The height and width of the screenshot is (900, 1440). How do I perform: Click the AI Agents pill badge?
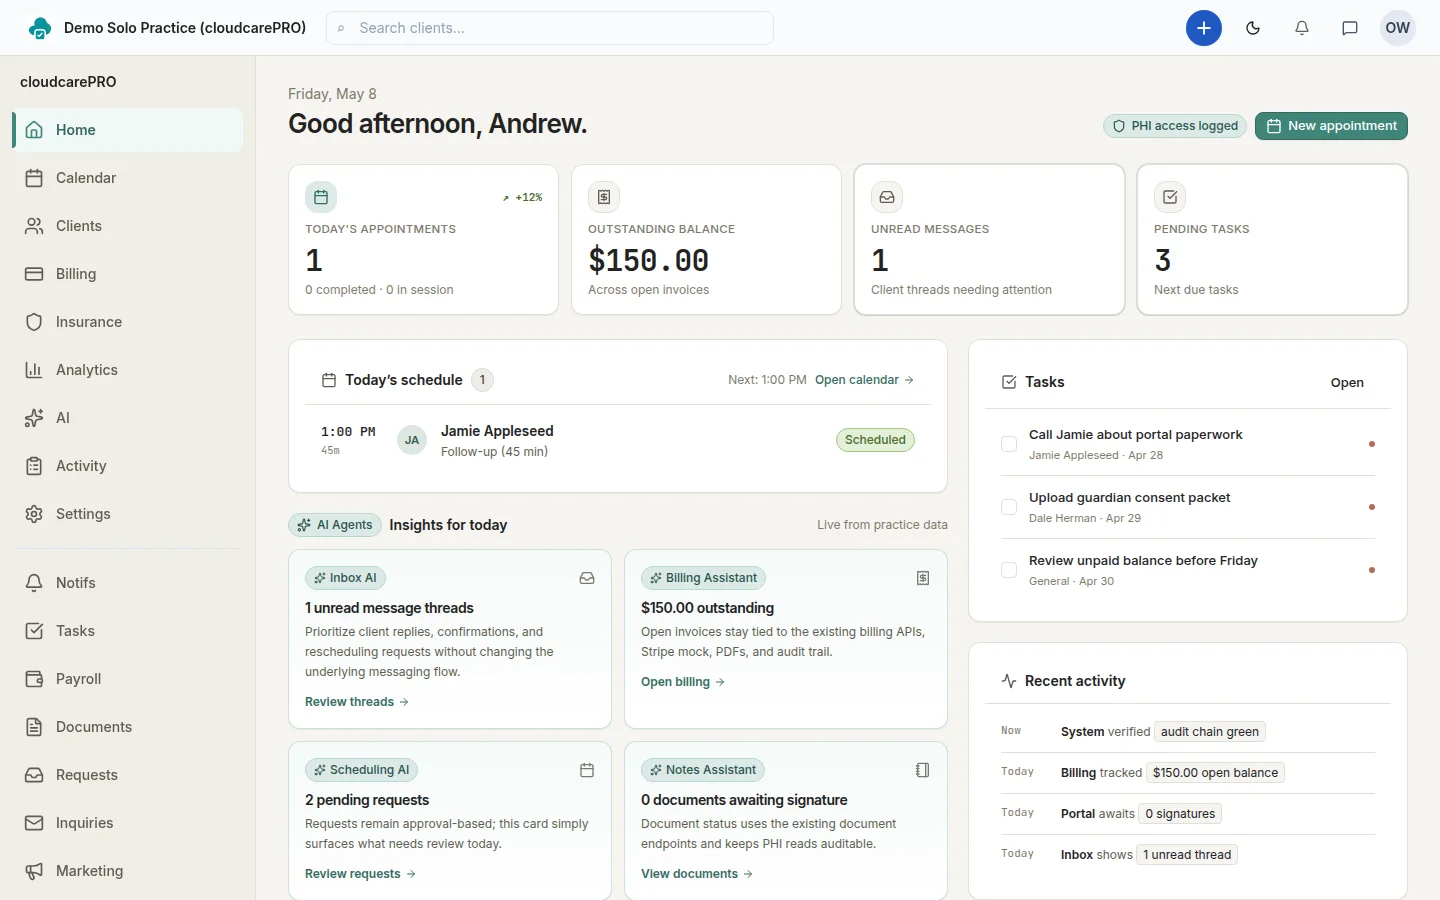[x=335, y=525]
